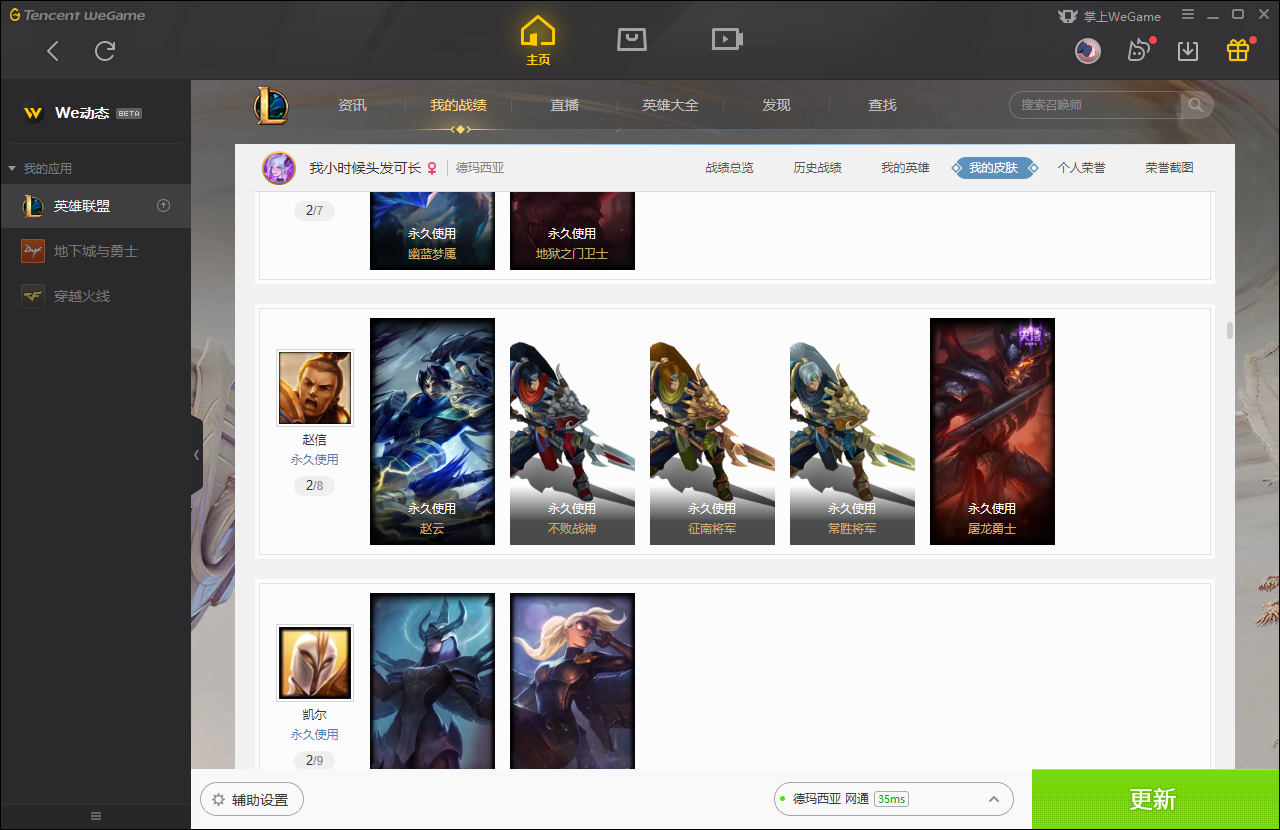Click the sidebar bottom list icon
1280x830 pixels.
(x=96, y=816)
